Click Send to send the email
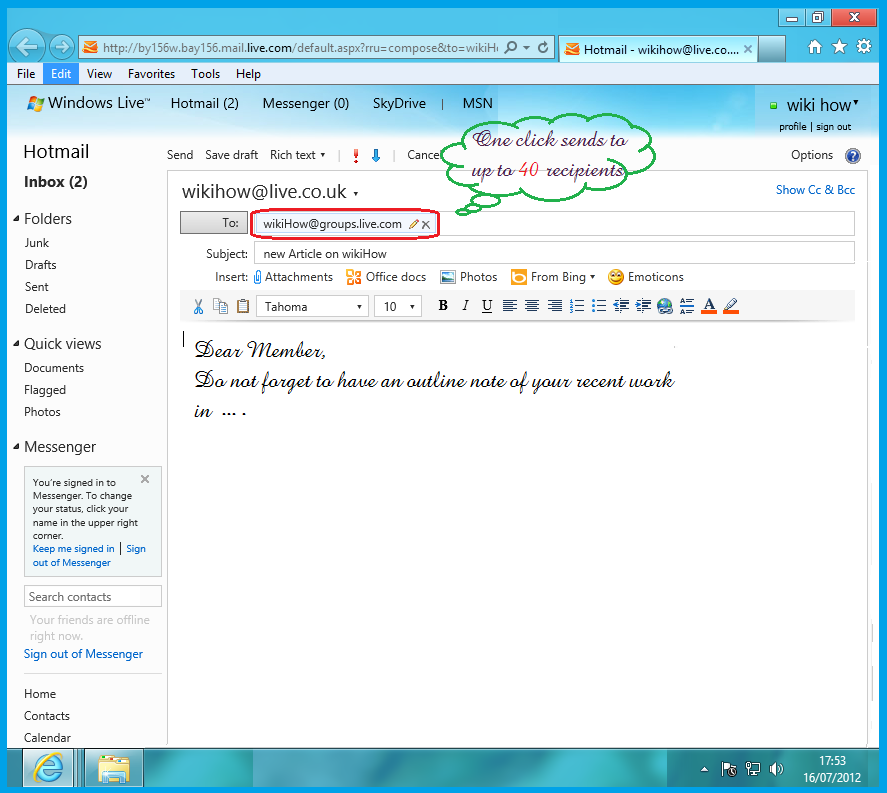The image size is (887, 793). pos(180,155)
